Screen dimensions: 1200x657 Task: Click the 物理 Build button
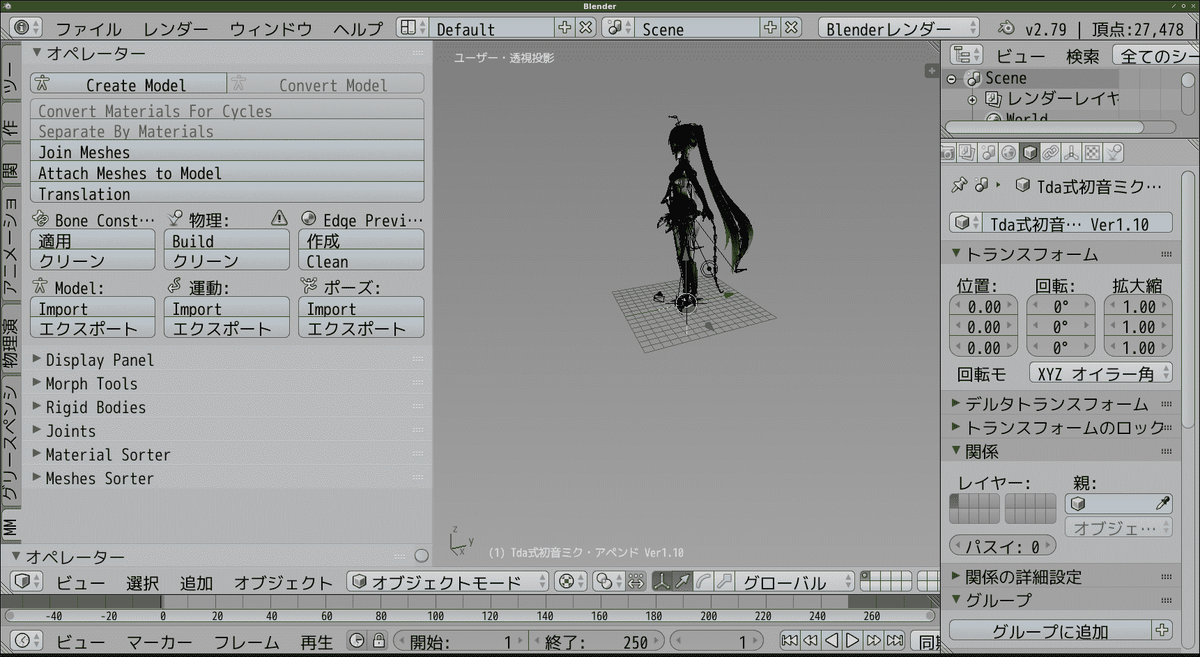tap(227, 240)
